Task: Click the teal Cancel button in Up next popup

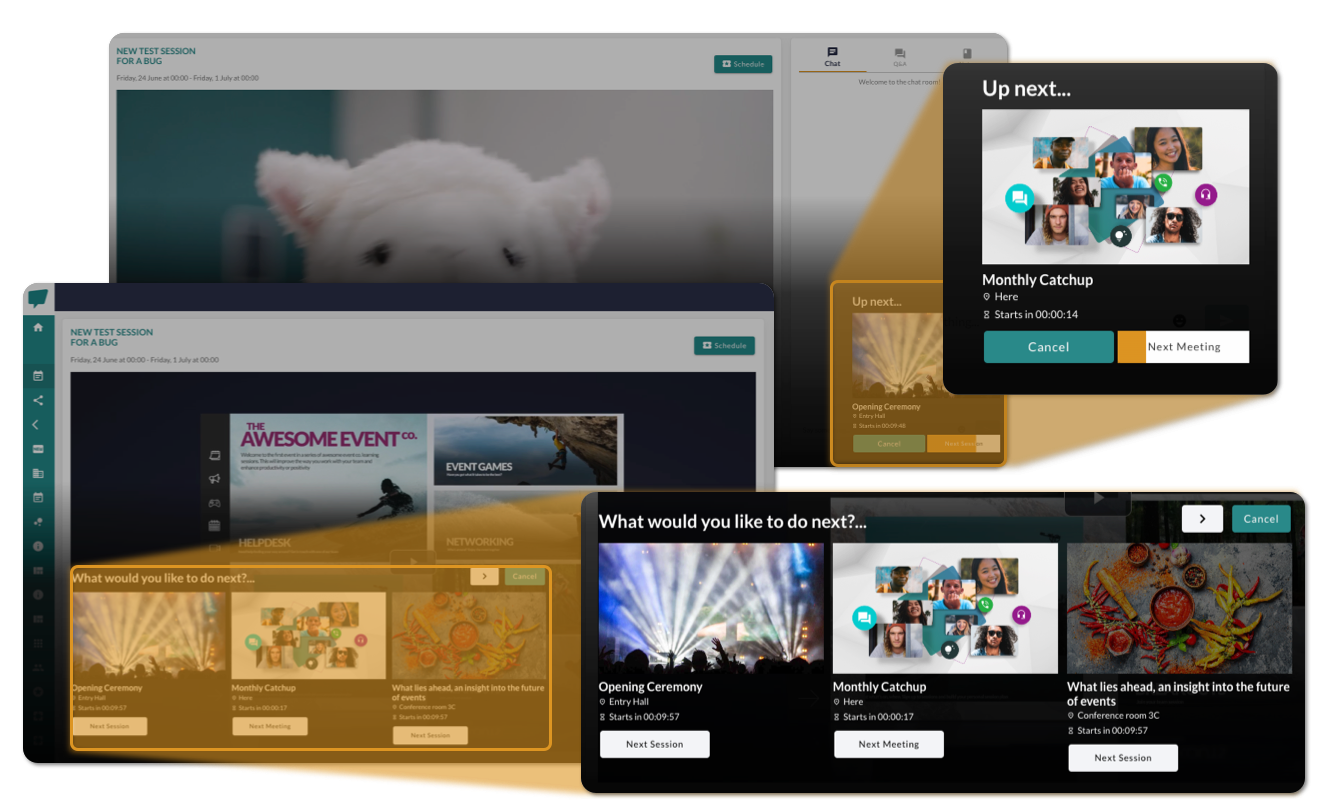Action: 1048,347
